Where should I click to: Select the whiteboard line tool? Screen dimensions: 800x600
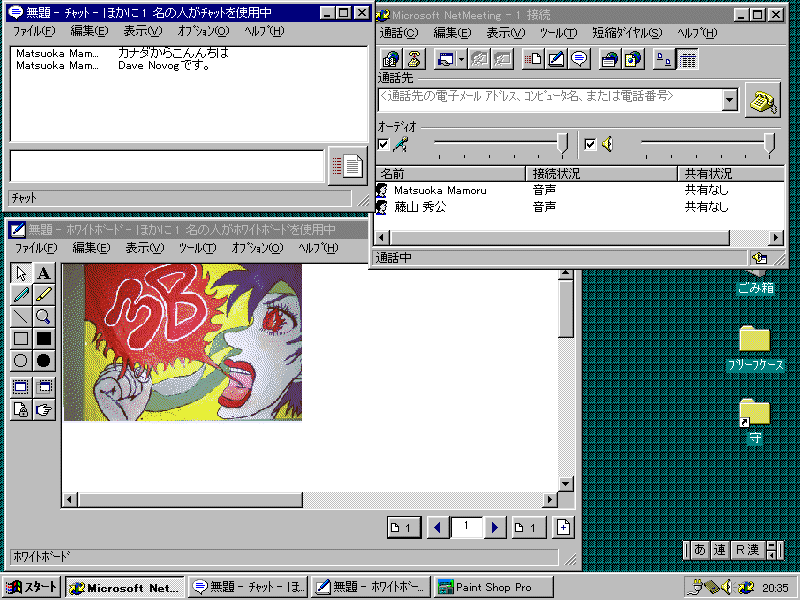[x=21, y=316]
